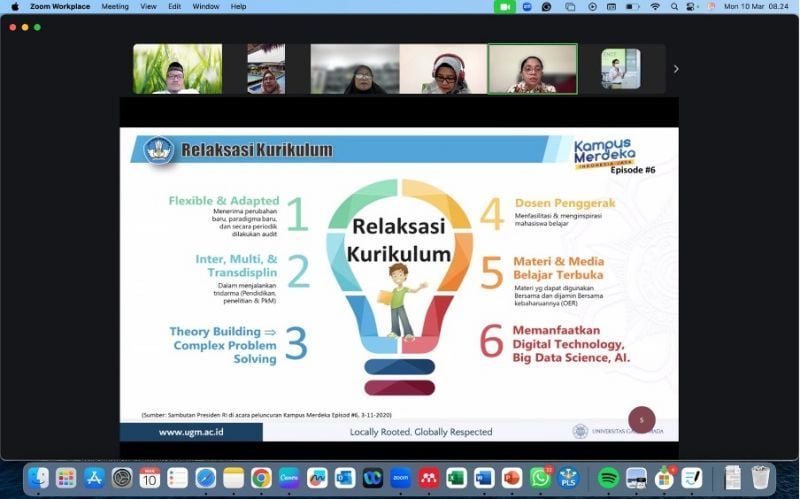Image resolution: width=800 pixels, height=499 pixels.
Task: Open Trash from the dock
Action: tap(761, 478)
